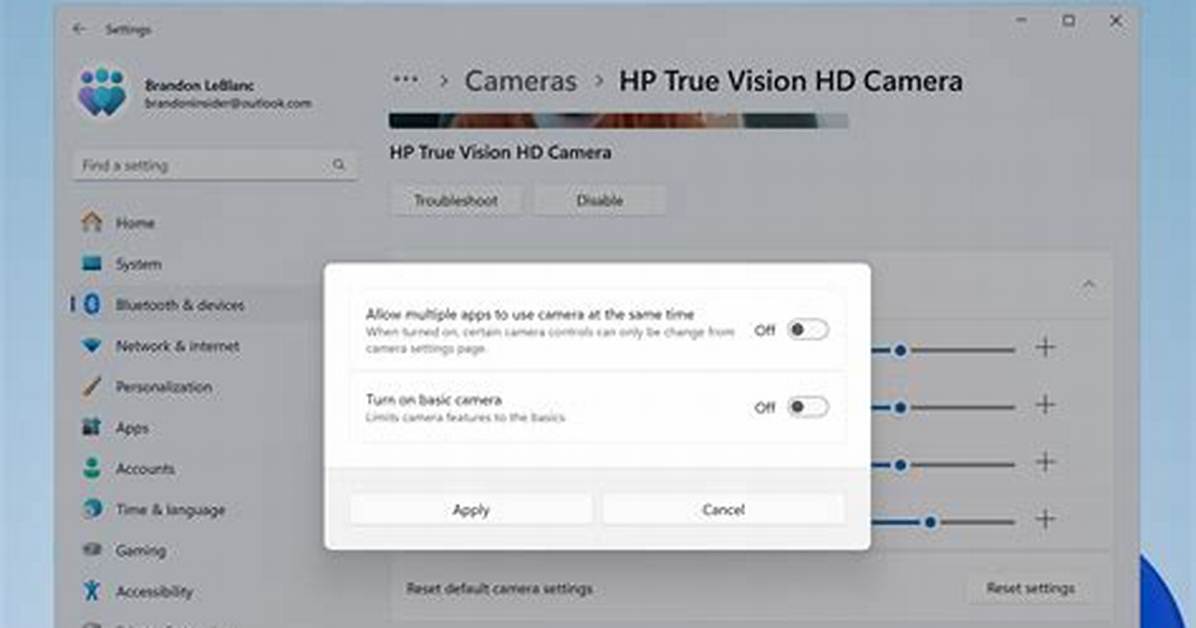
Task: Open Brandon LeBlanc account avatar
Action: click(x=102, y=92)
